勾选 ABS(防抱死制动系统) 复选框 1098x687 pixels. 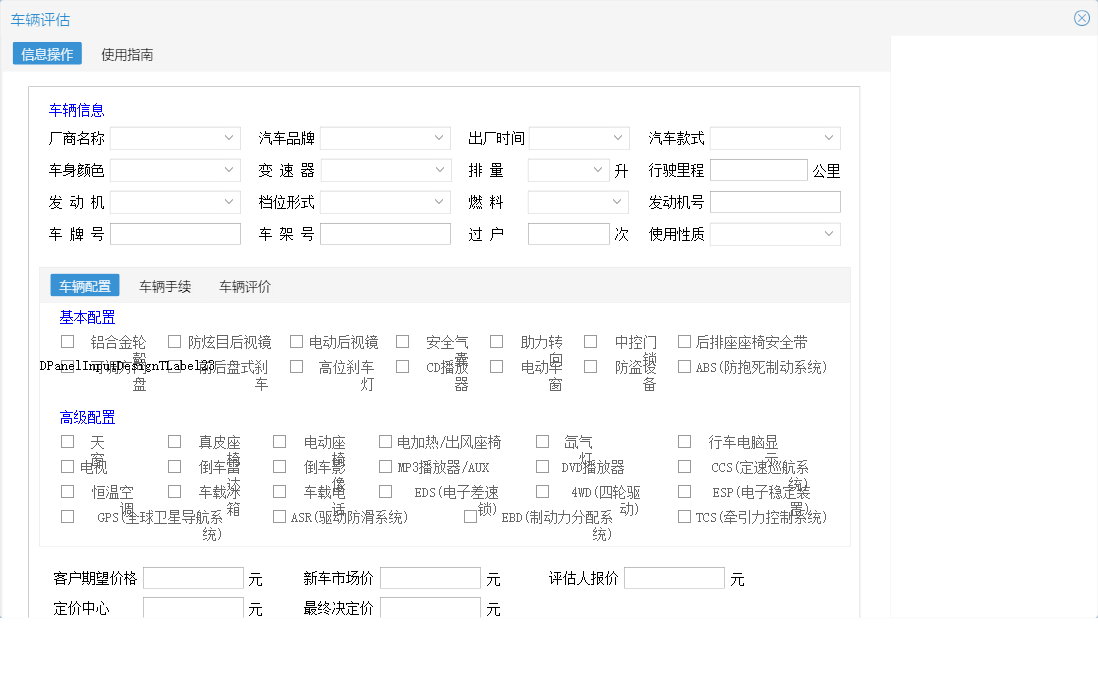pos(686,366)
